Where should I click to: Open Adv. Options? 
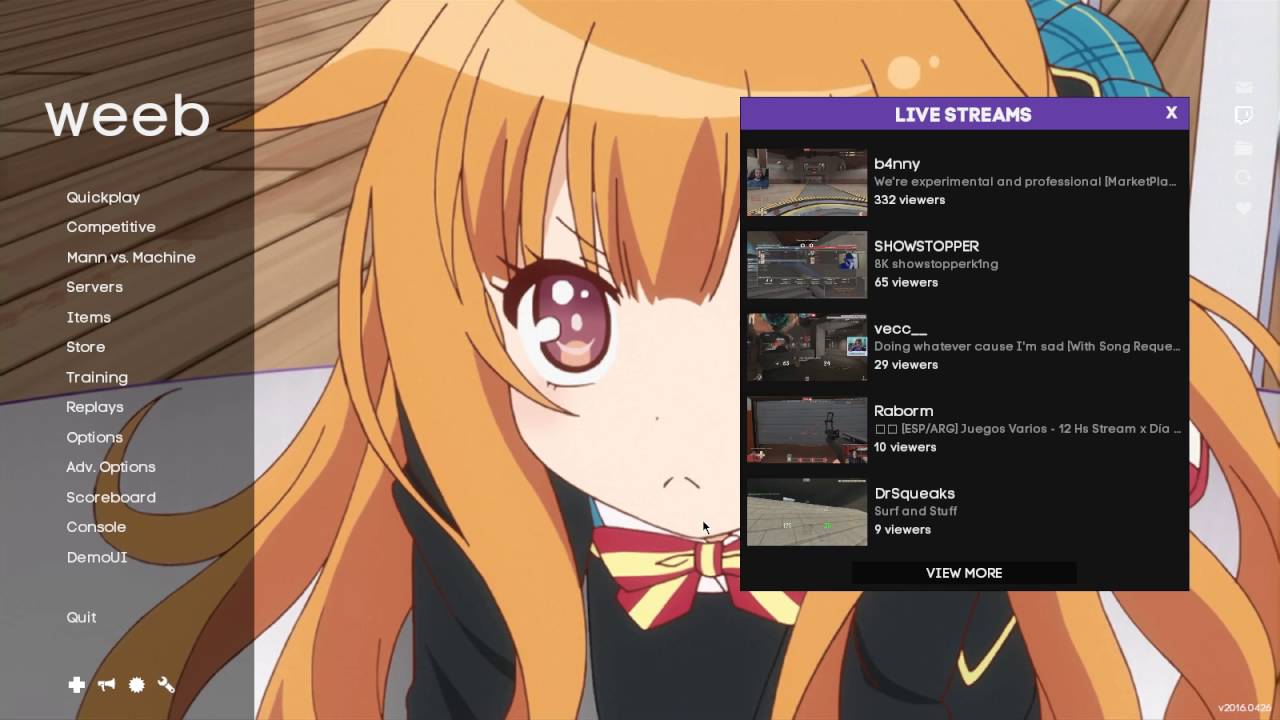[x=111, y=467]
